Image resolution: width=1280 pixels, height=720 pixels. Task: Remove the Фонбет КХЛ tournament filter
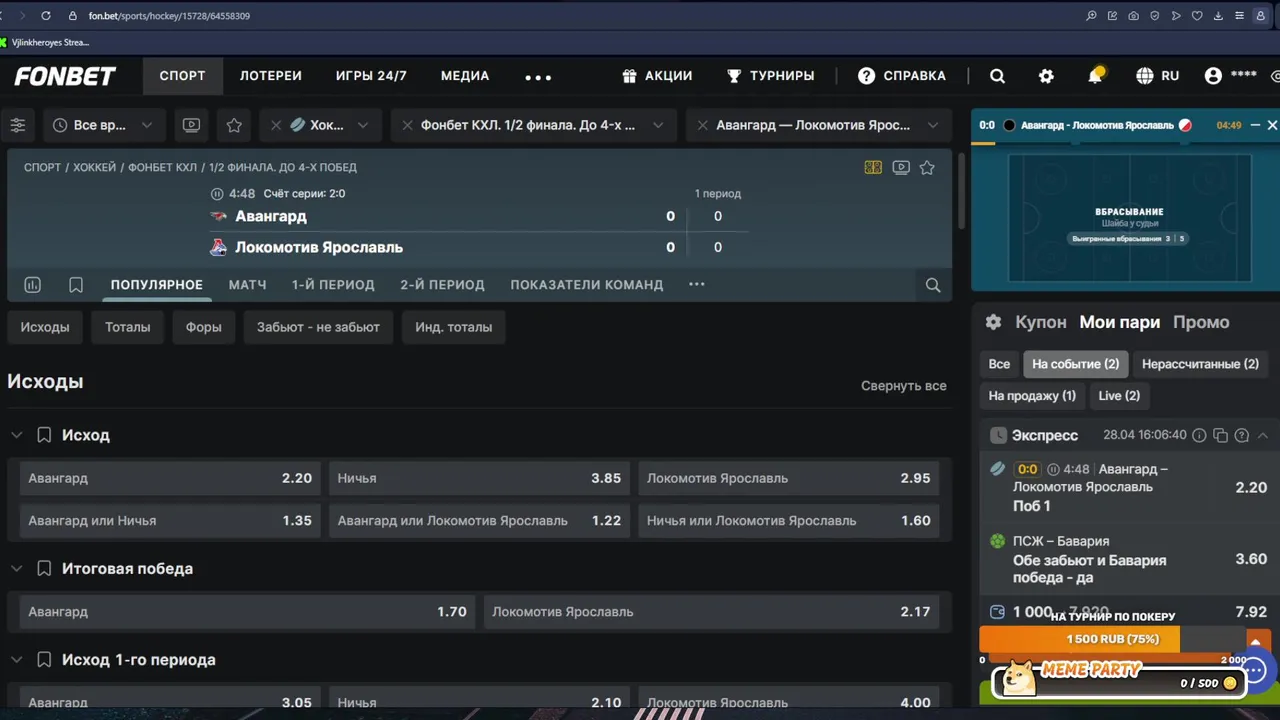(x=407, y=125)
